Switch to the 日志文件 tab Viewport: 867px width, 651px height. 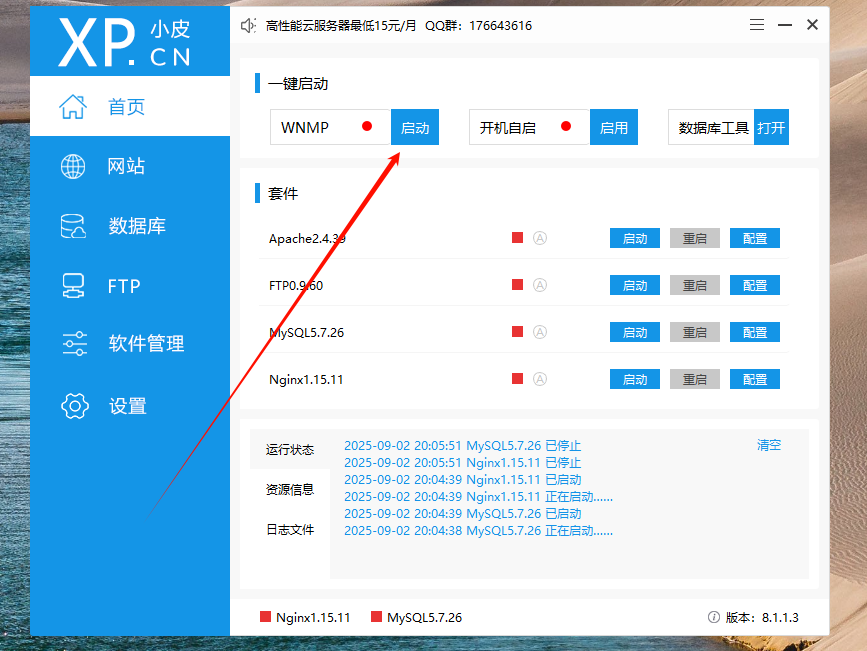290,530
